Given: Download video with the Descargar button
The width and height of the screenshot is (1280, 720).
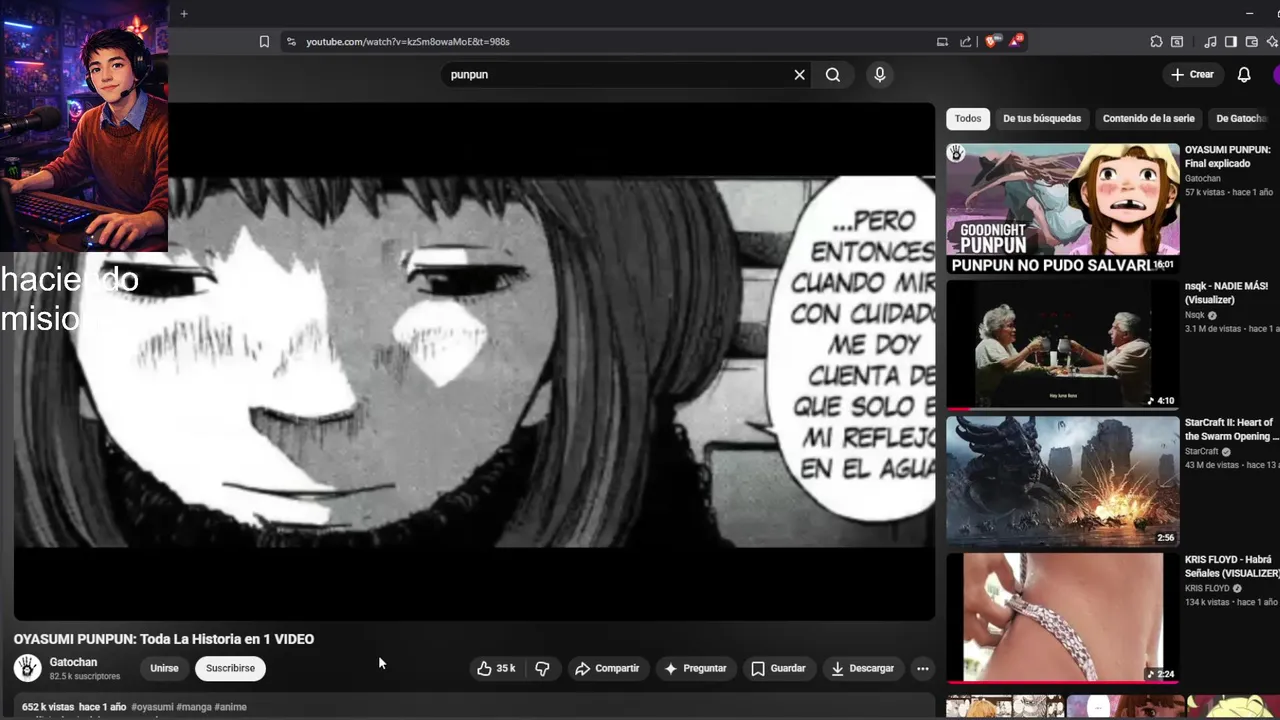Looking at the screenshot, I should 862,668.
